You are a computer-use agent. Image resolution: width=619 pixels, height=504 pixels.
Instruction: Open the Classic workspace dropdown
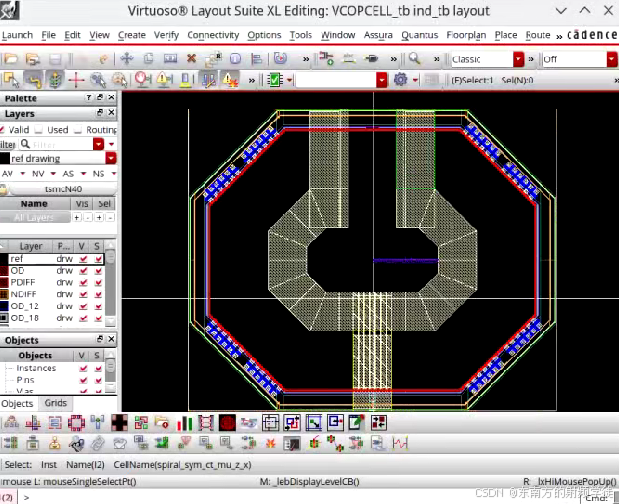coord(518,59)
